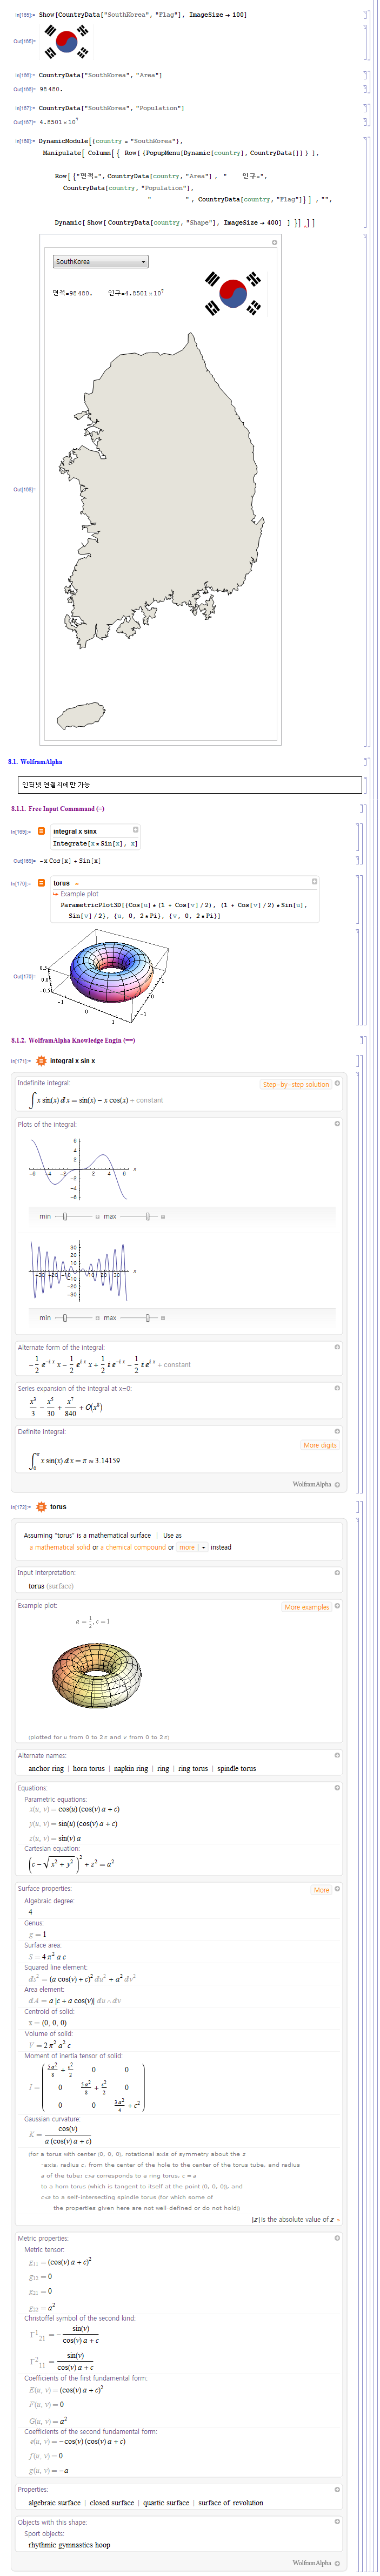Viewport: 380px width, 2576px height.
Task: Expand More surface properties
Action: [x=321, y=1890]
